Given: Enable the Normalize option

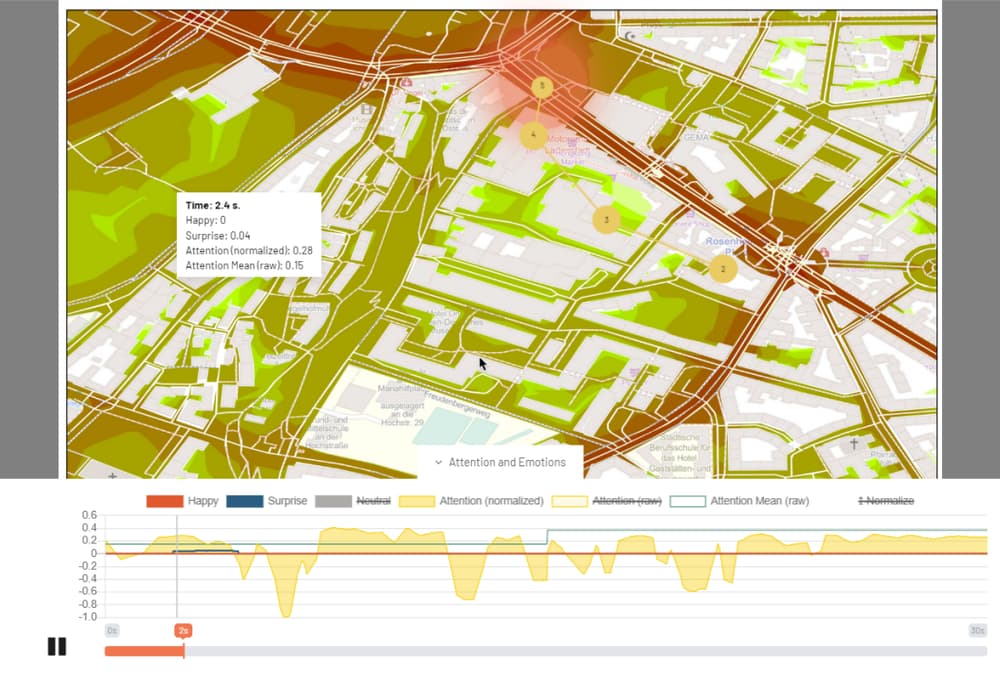Looking at the screenshot, I should 886,501.
